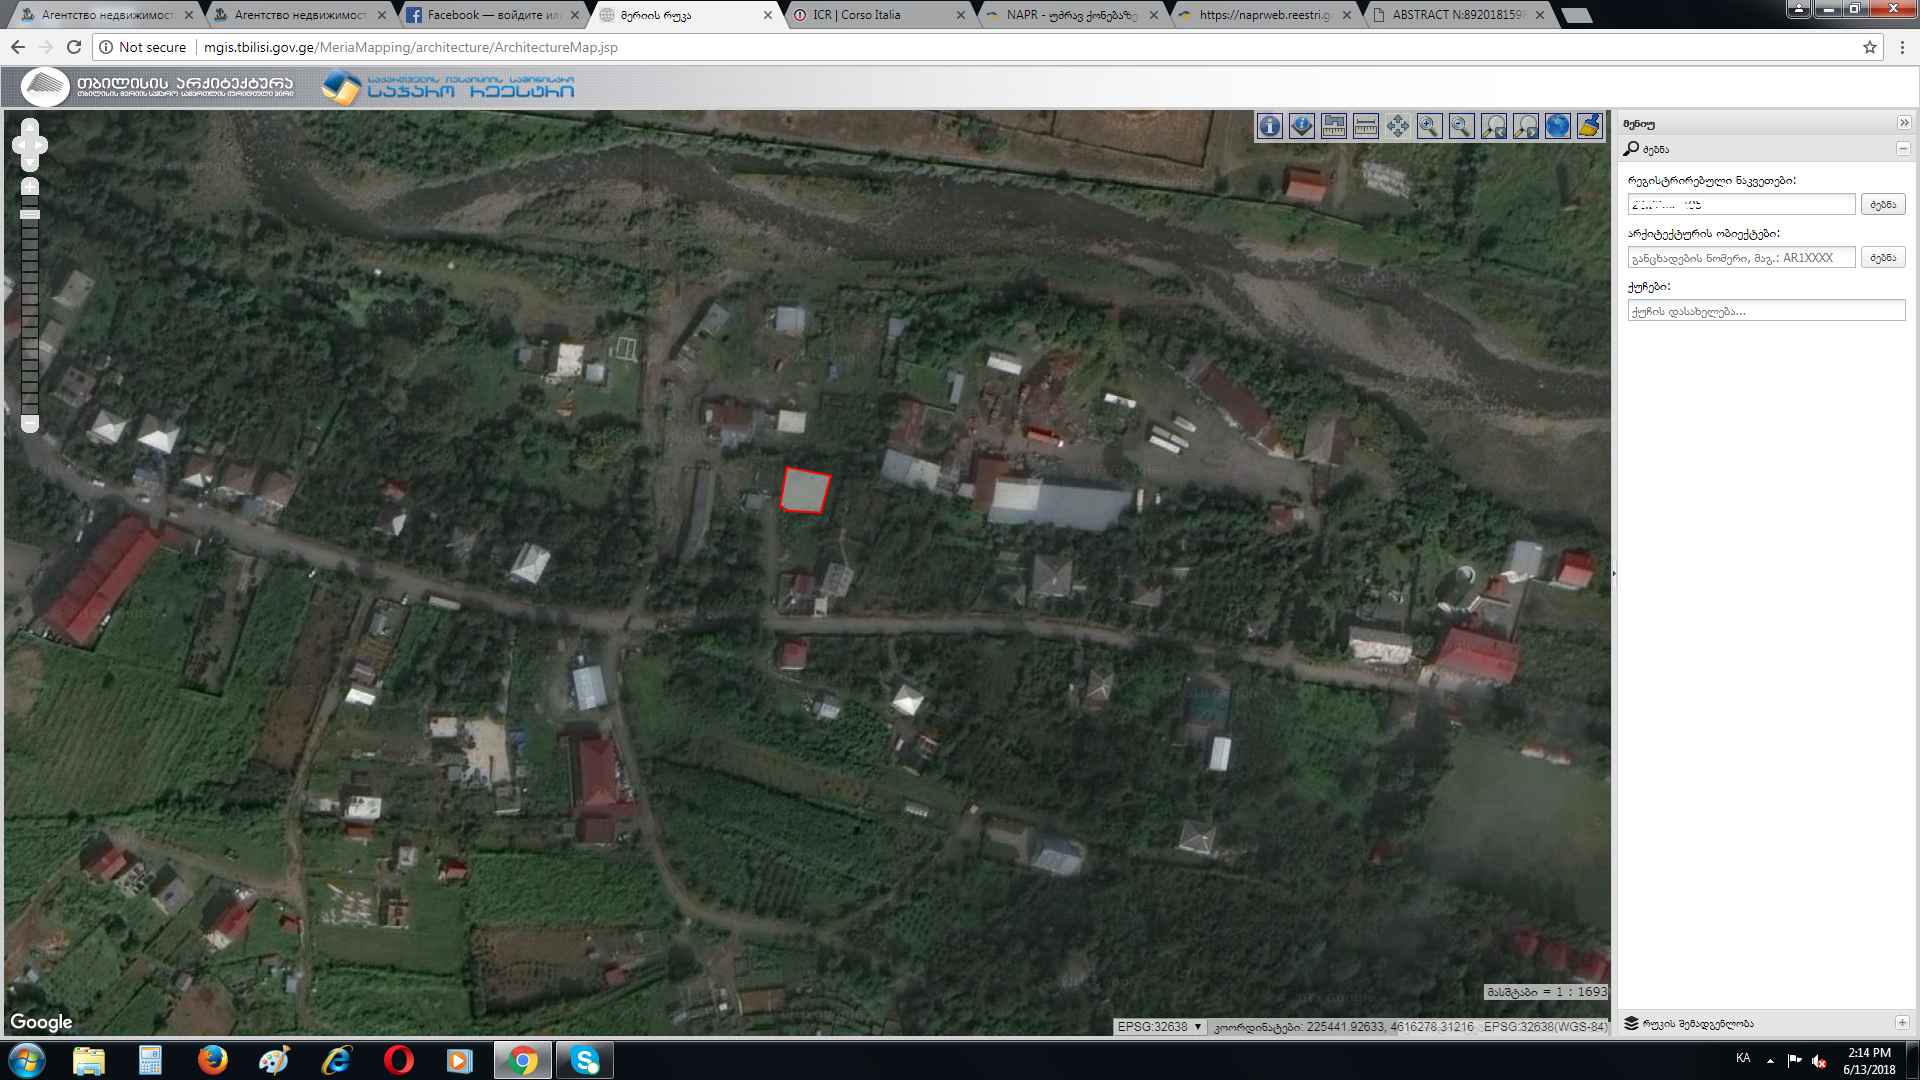Open File Explorer from taskbar
The height and width of the screenshot is (1080, 1920).
(88, 1060)
